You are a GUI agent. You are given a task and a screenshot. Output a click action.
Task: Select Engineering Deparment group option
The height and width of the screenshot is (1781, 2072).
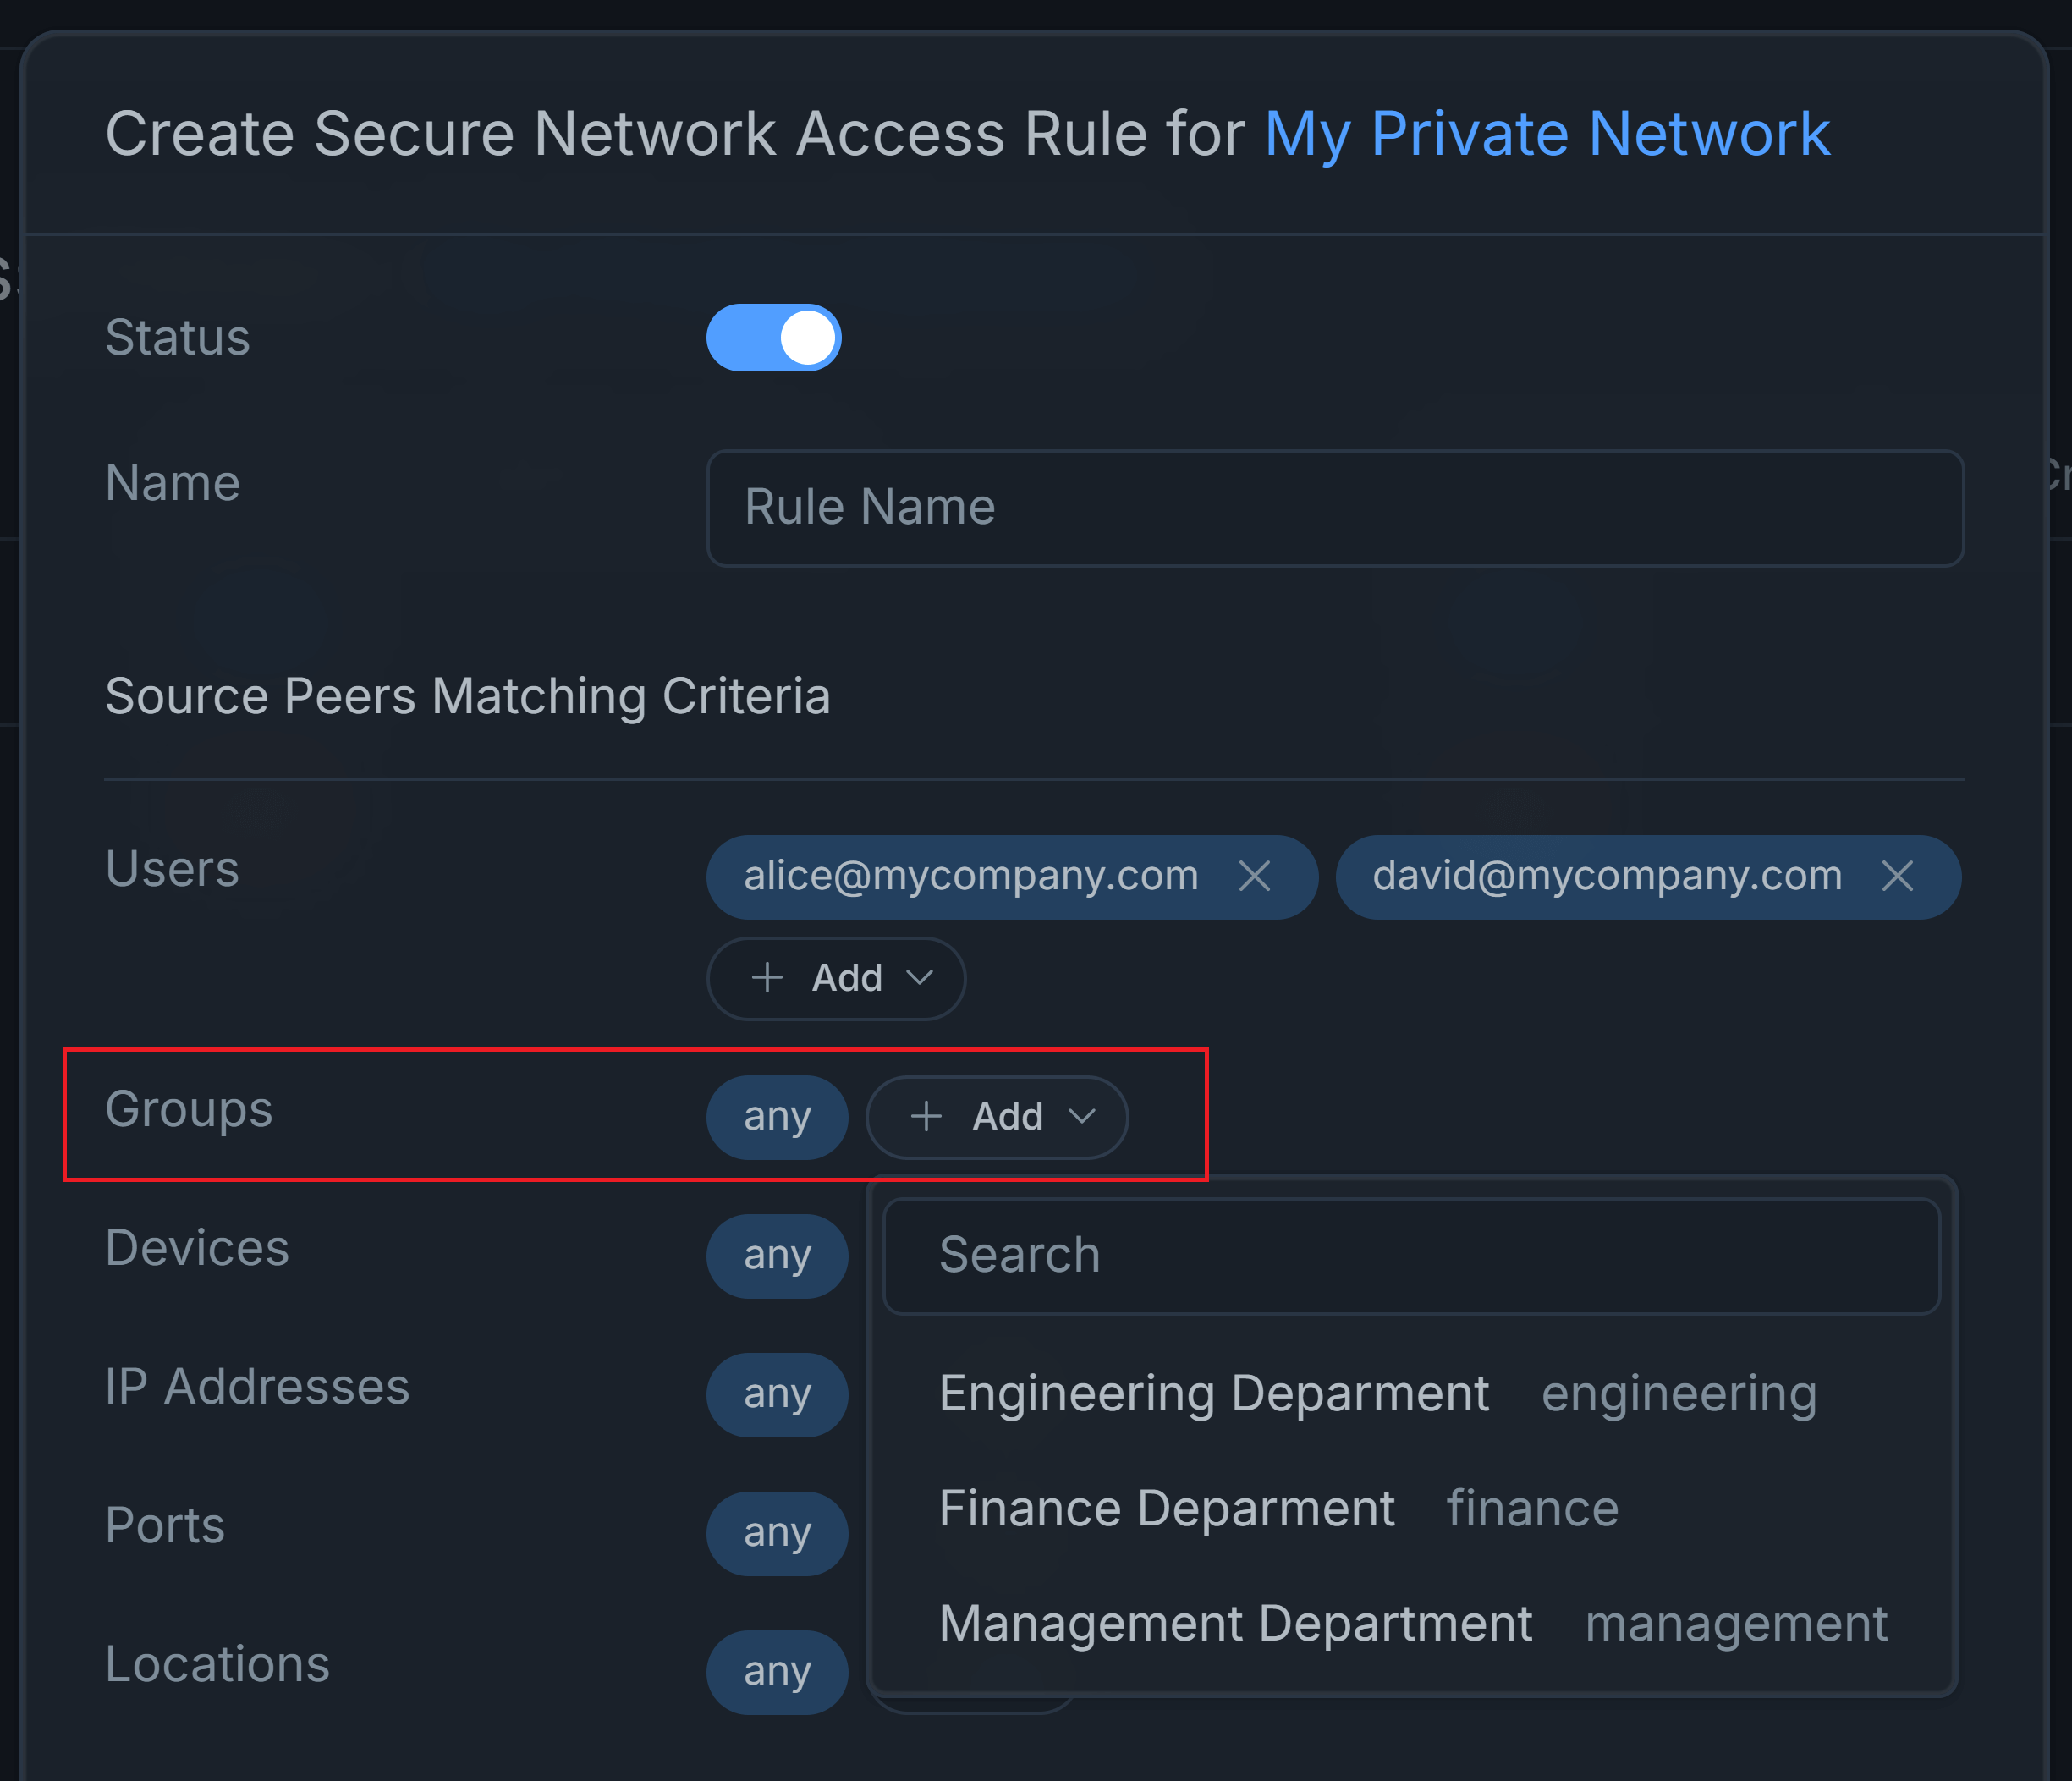[1214, 1393]
